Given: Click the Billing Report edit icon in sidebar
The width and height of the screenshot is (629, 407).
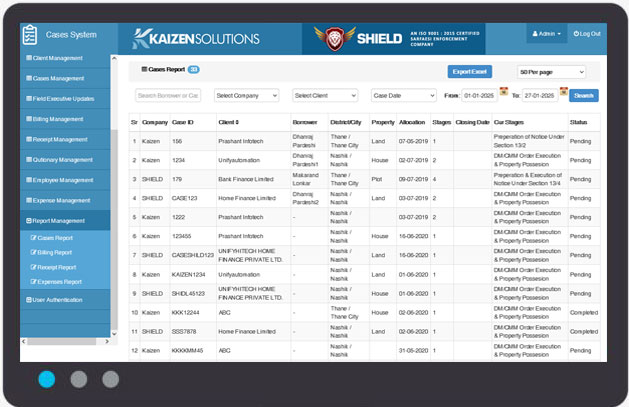Looking at the screenshot, I should pos(34,253).
